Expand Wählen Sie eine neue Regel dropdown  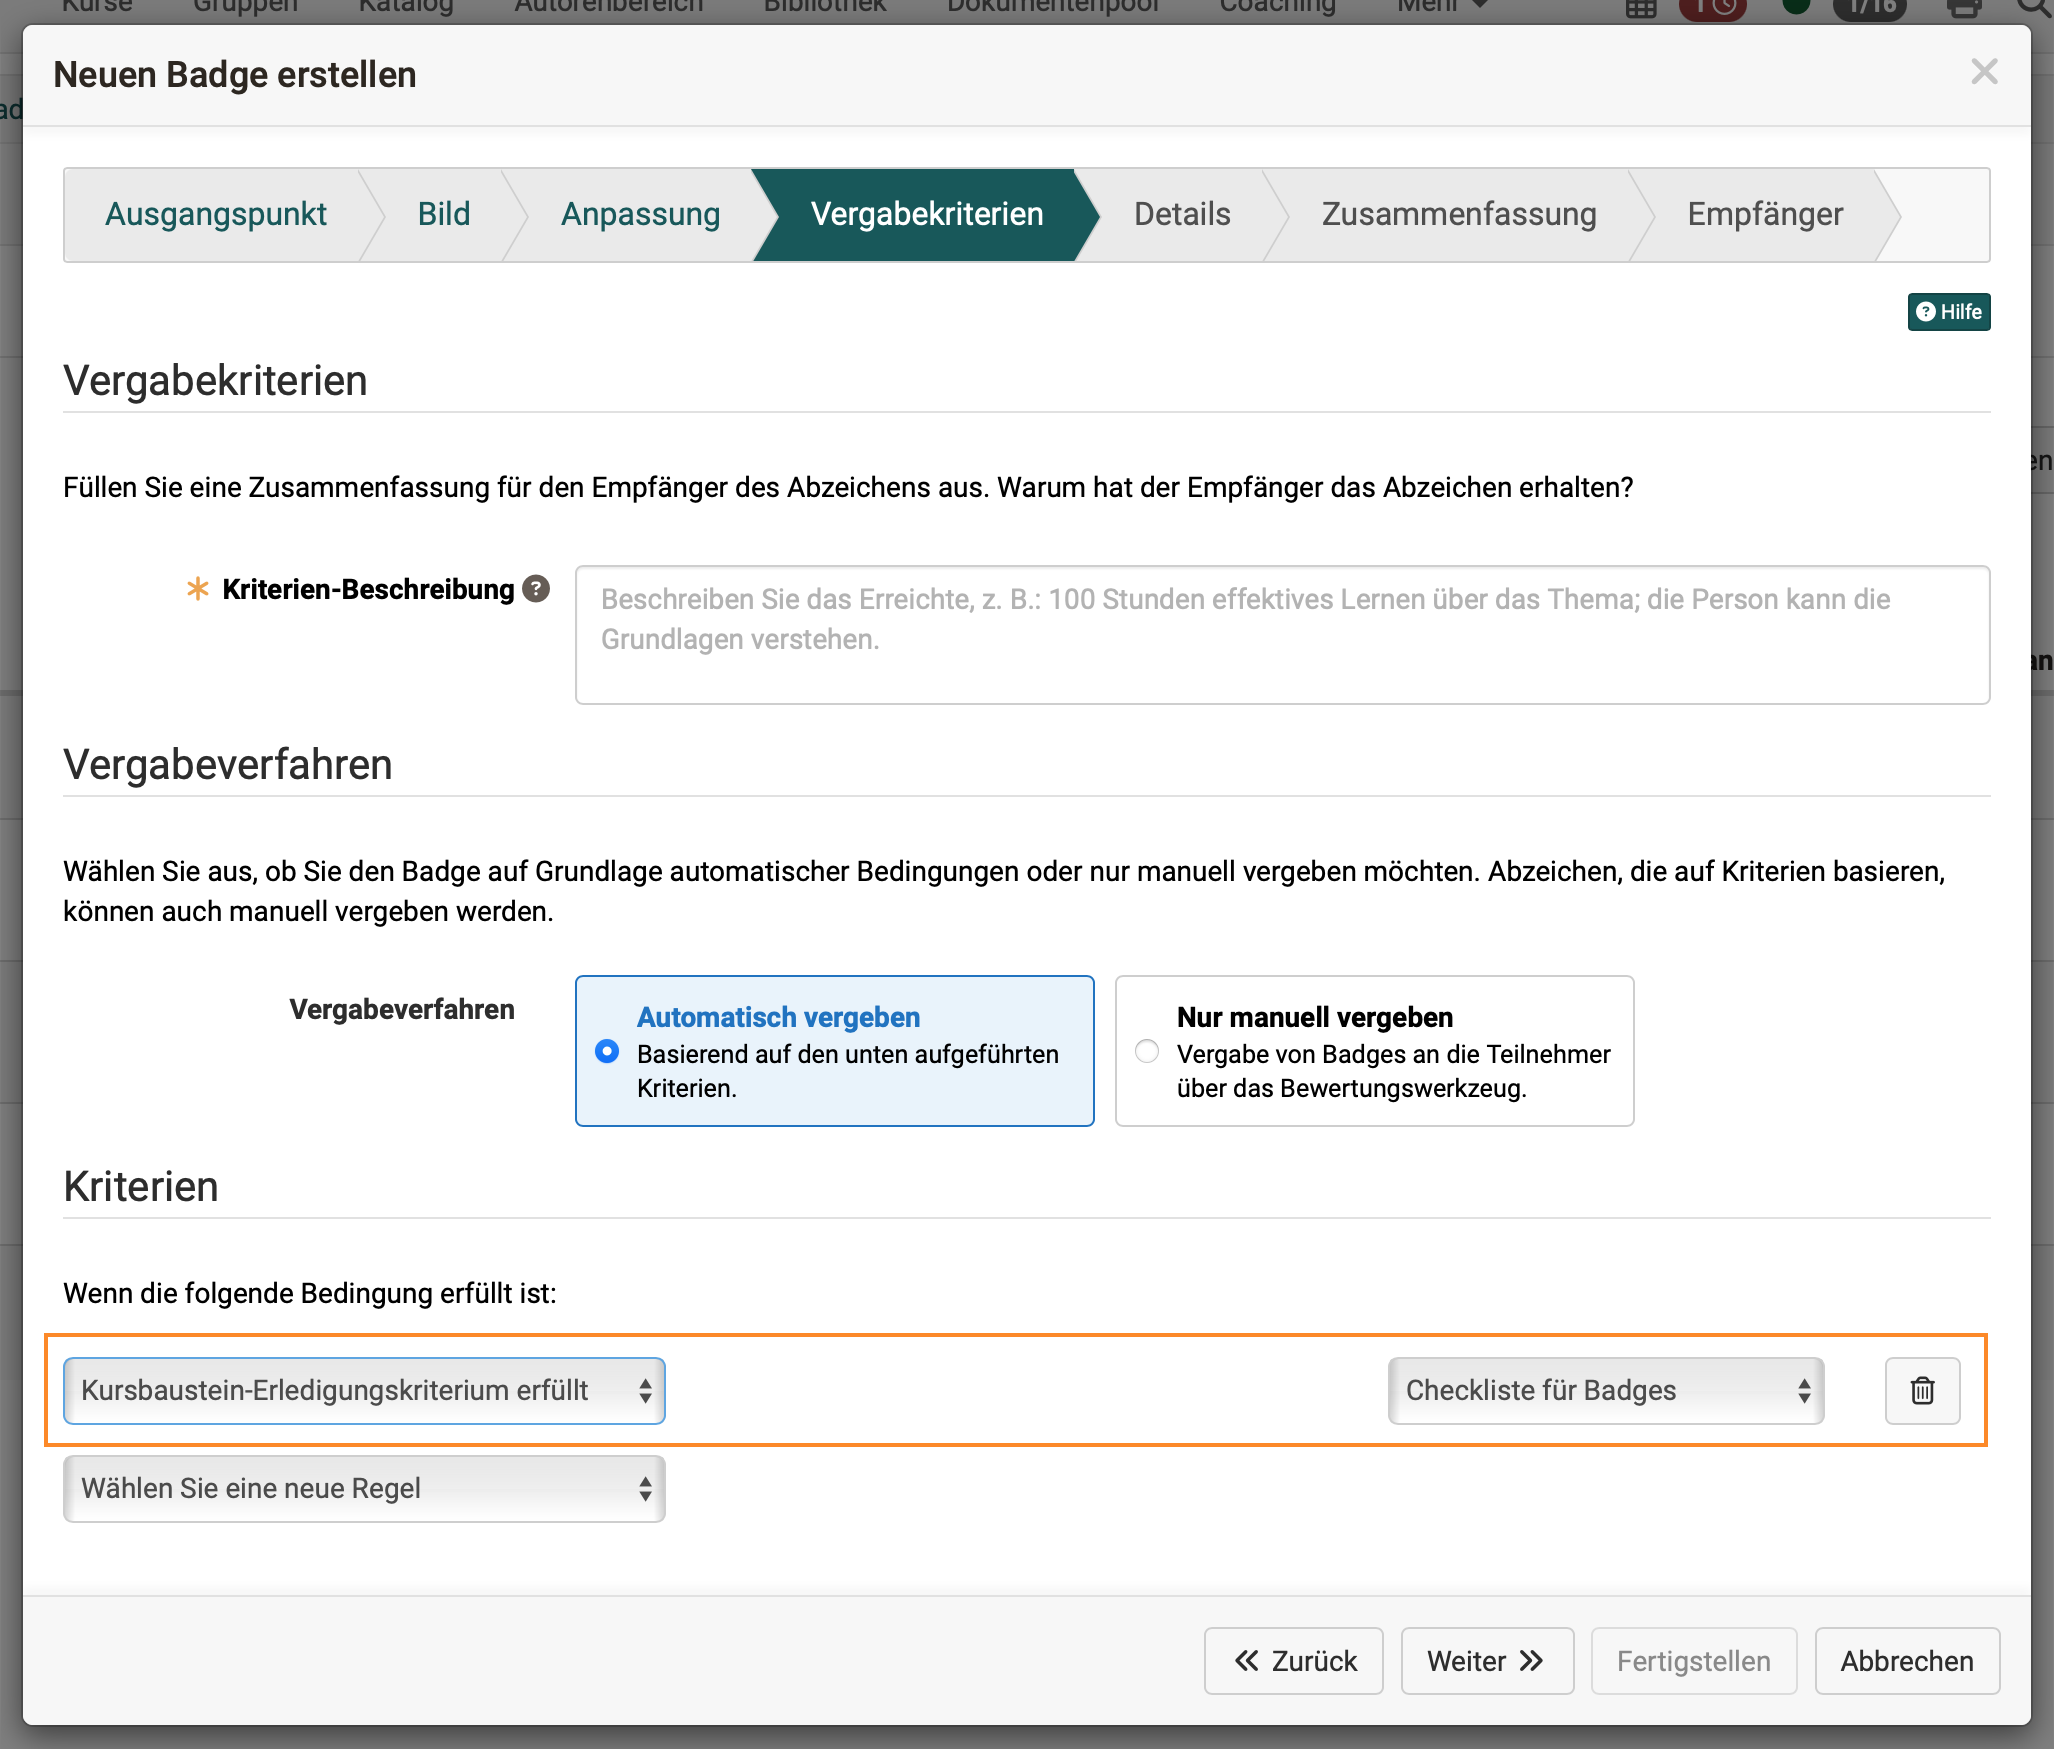pyautogui.click(x=364, y=1488)
